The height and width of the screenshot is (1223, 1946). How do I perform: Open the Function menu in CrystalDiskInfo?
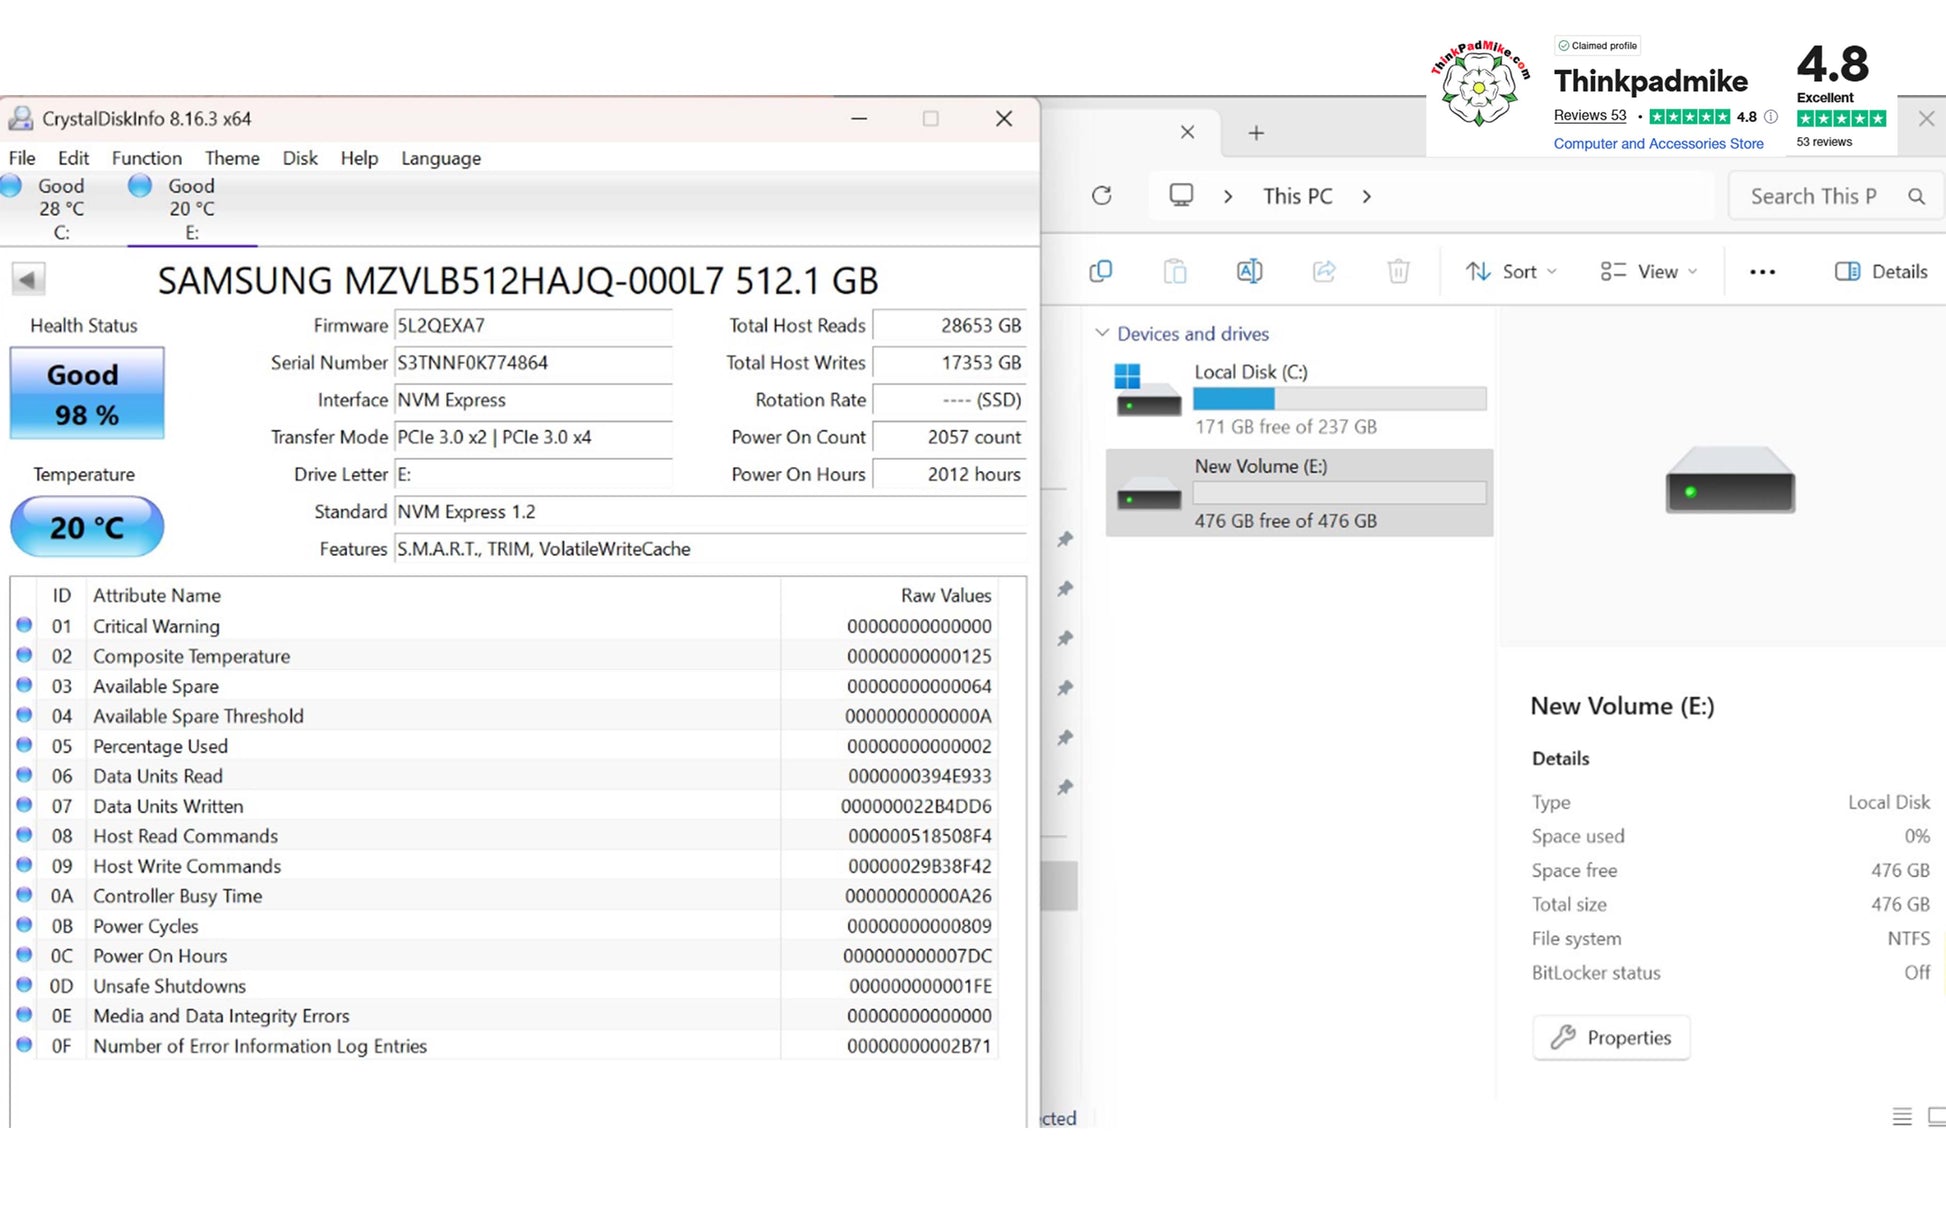tap(146, 158)
